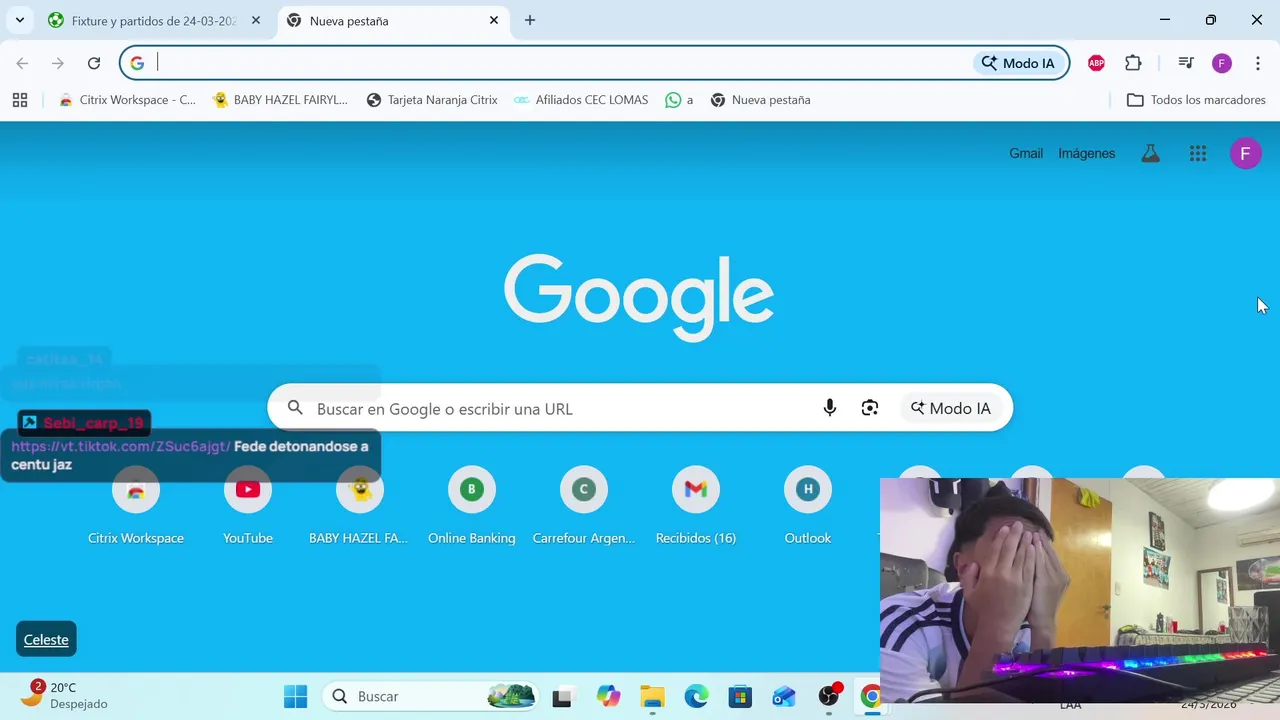Click the taskbar Buscar search box

(430, 696)
